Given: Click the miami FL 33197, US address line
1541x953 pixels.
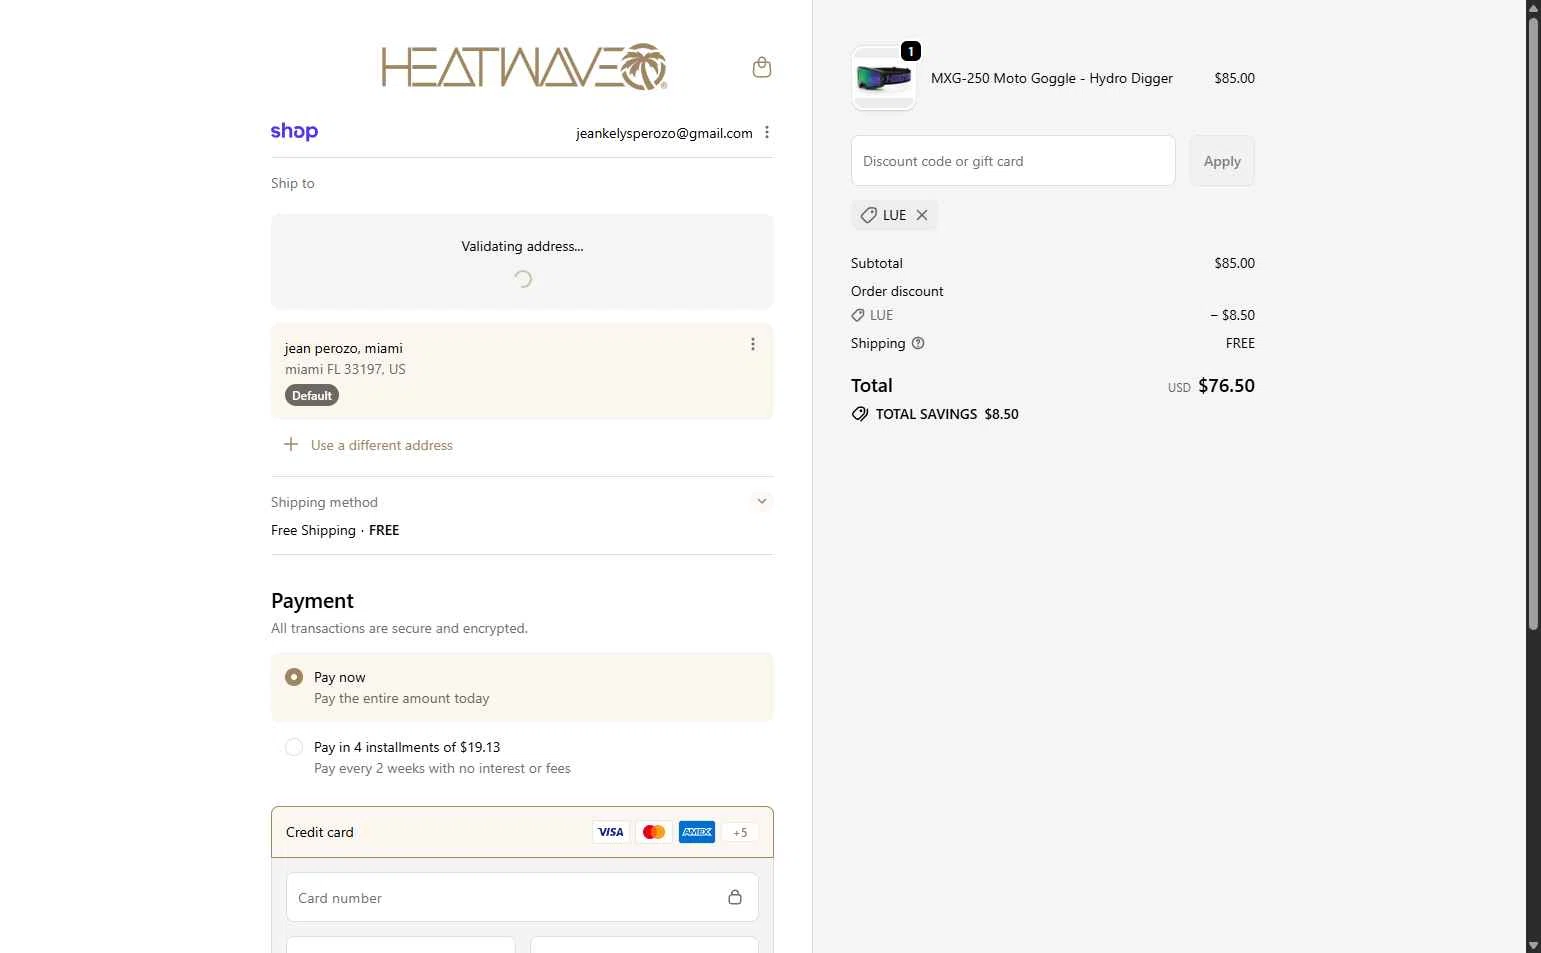Looking at the screenshot, I should (x=345, y=369).
